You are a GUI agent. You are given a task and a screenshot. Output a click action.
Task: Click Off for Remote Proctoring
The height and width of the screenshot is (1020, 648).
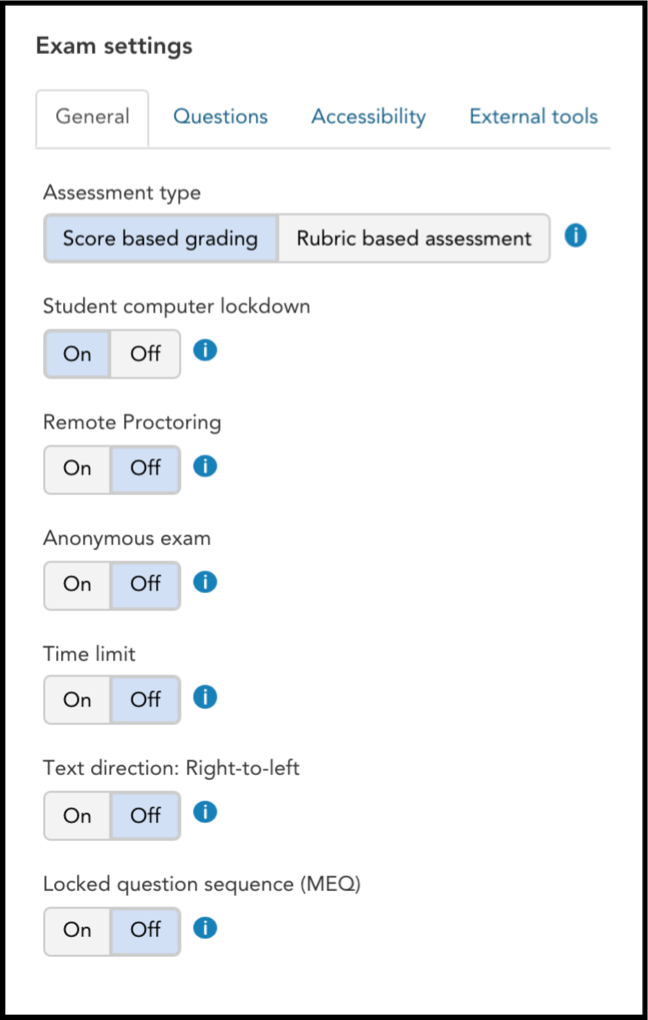pos(145,469)
